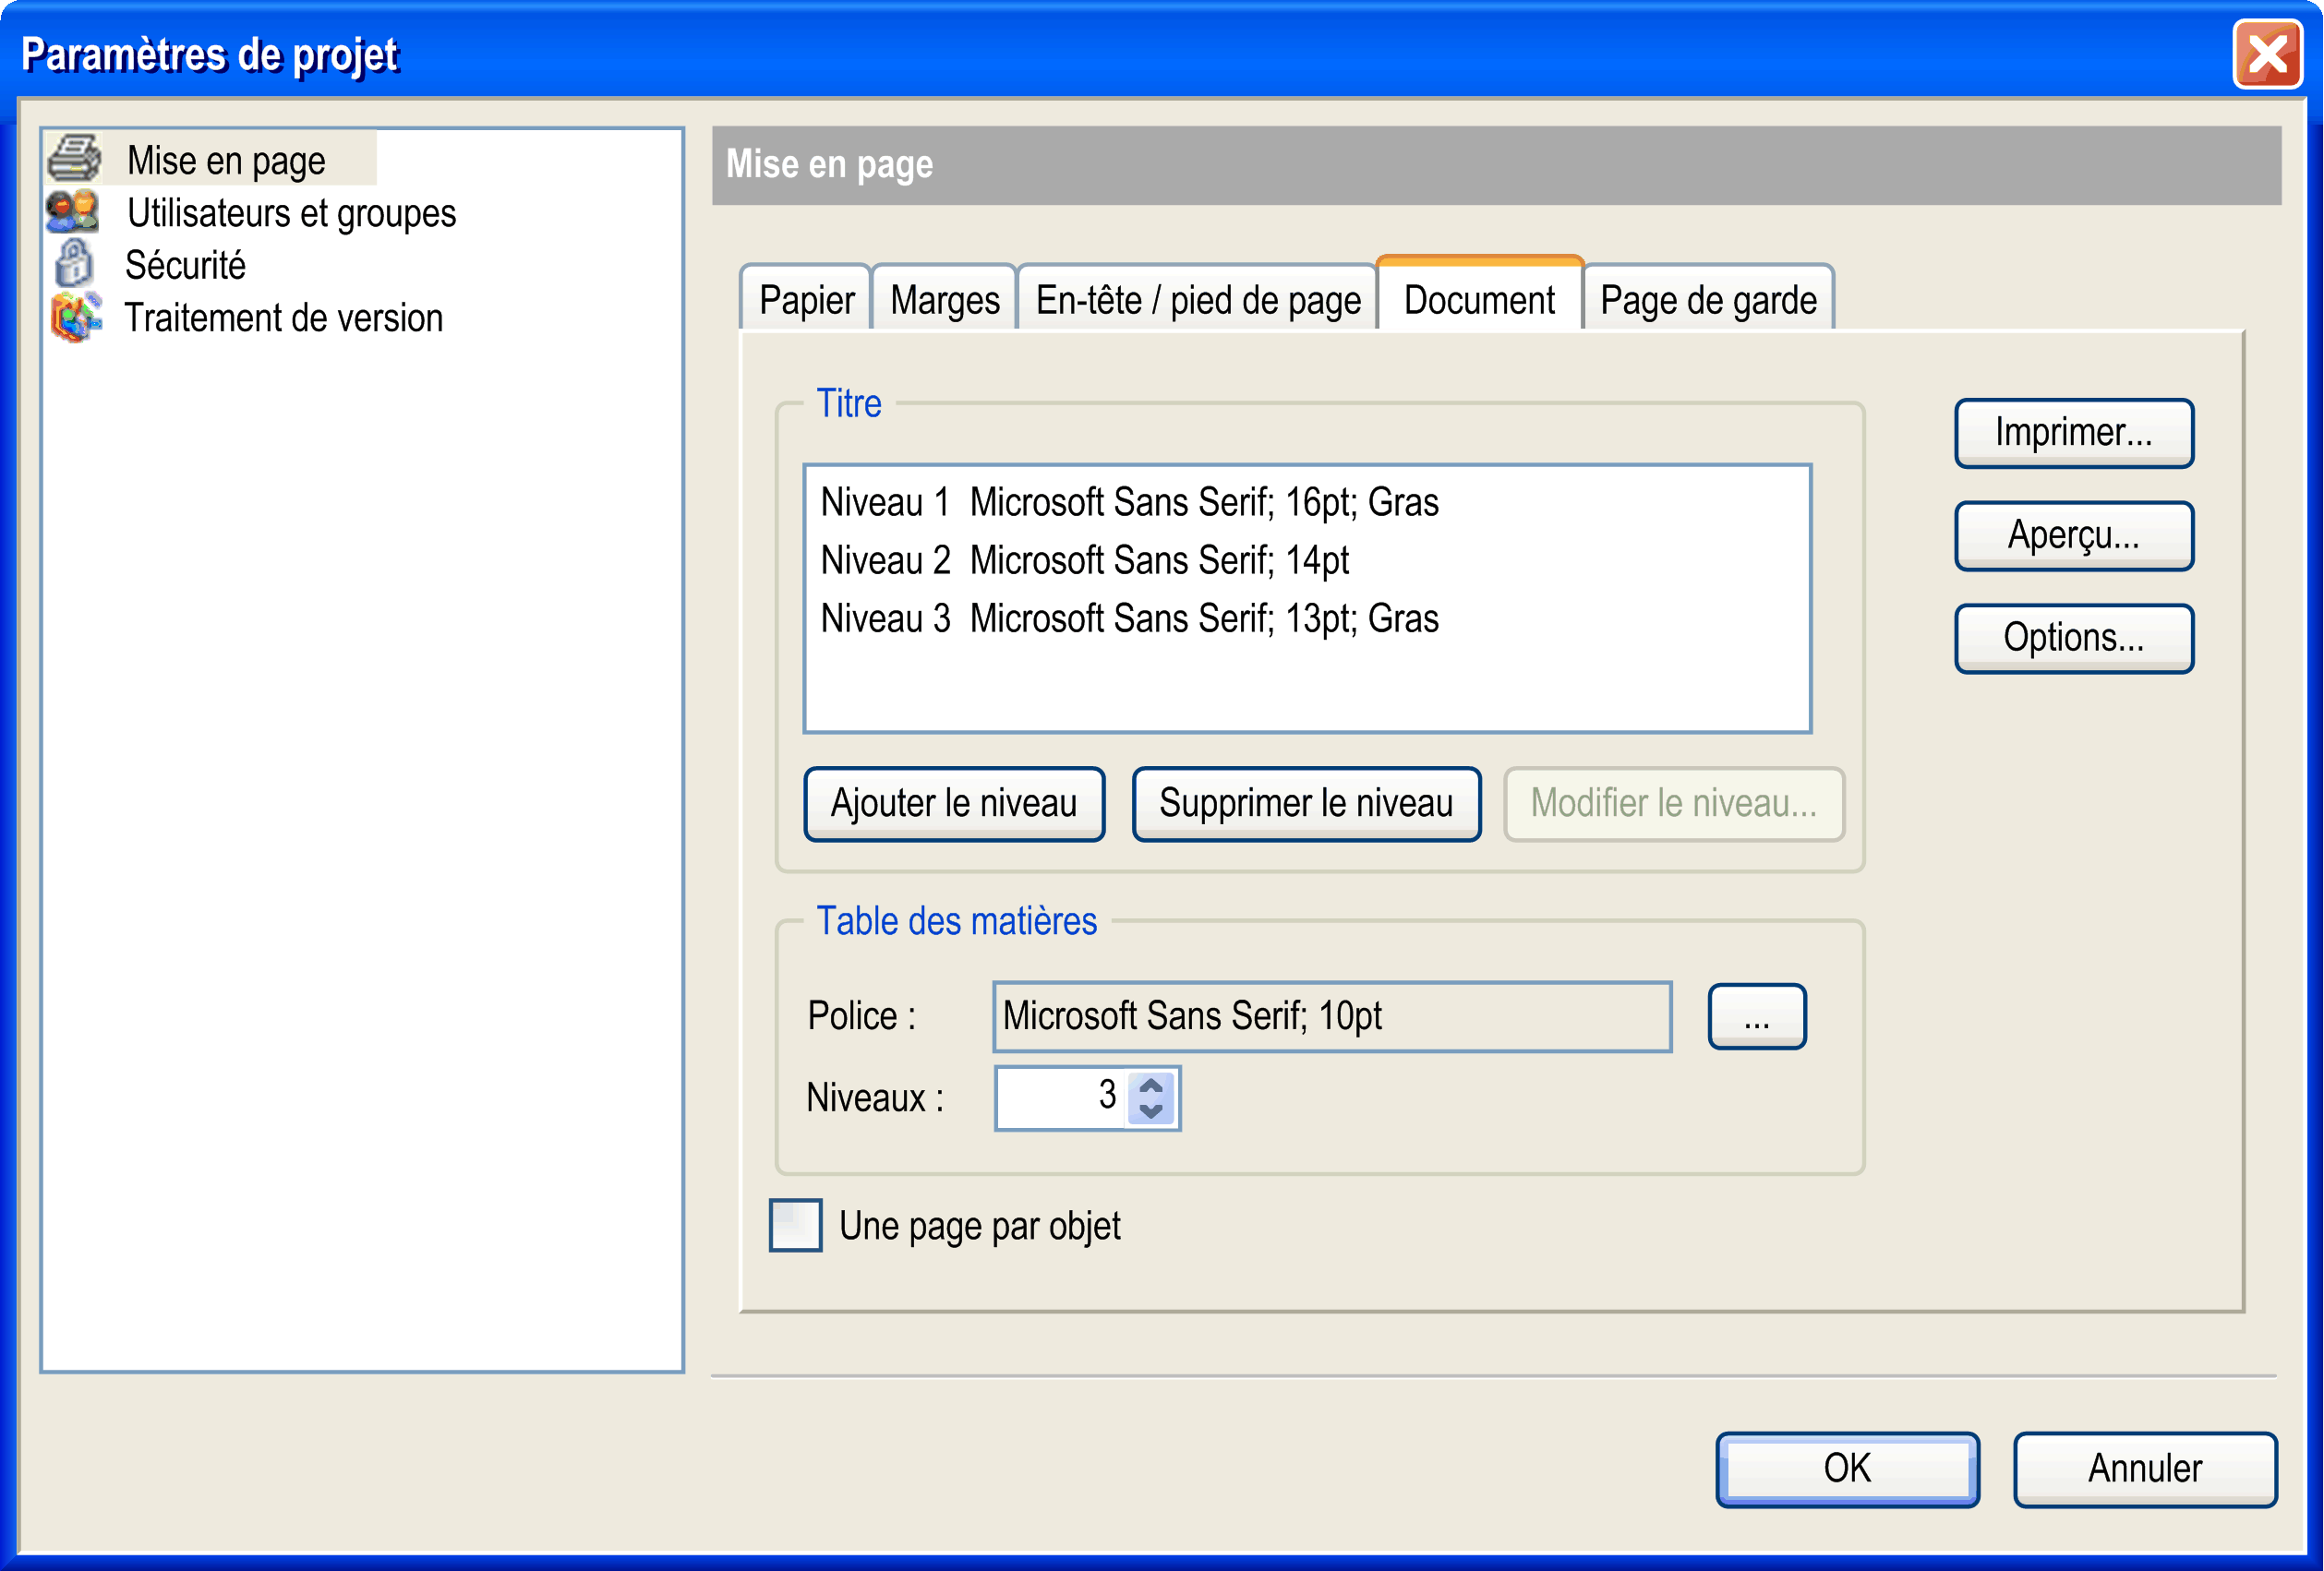The height and width of the screenshot is (1571, 2324).
Task: Click the Sécurité padlock icon
Action: click(73, 264)
